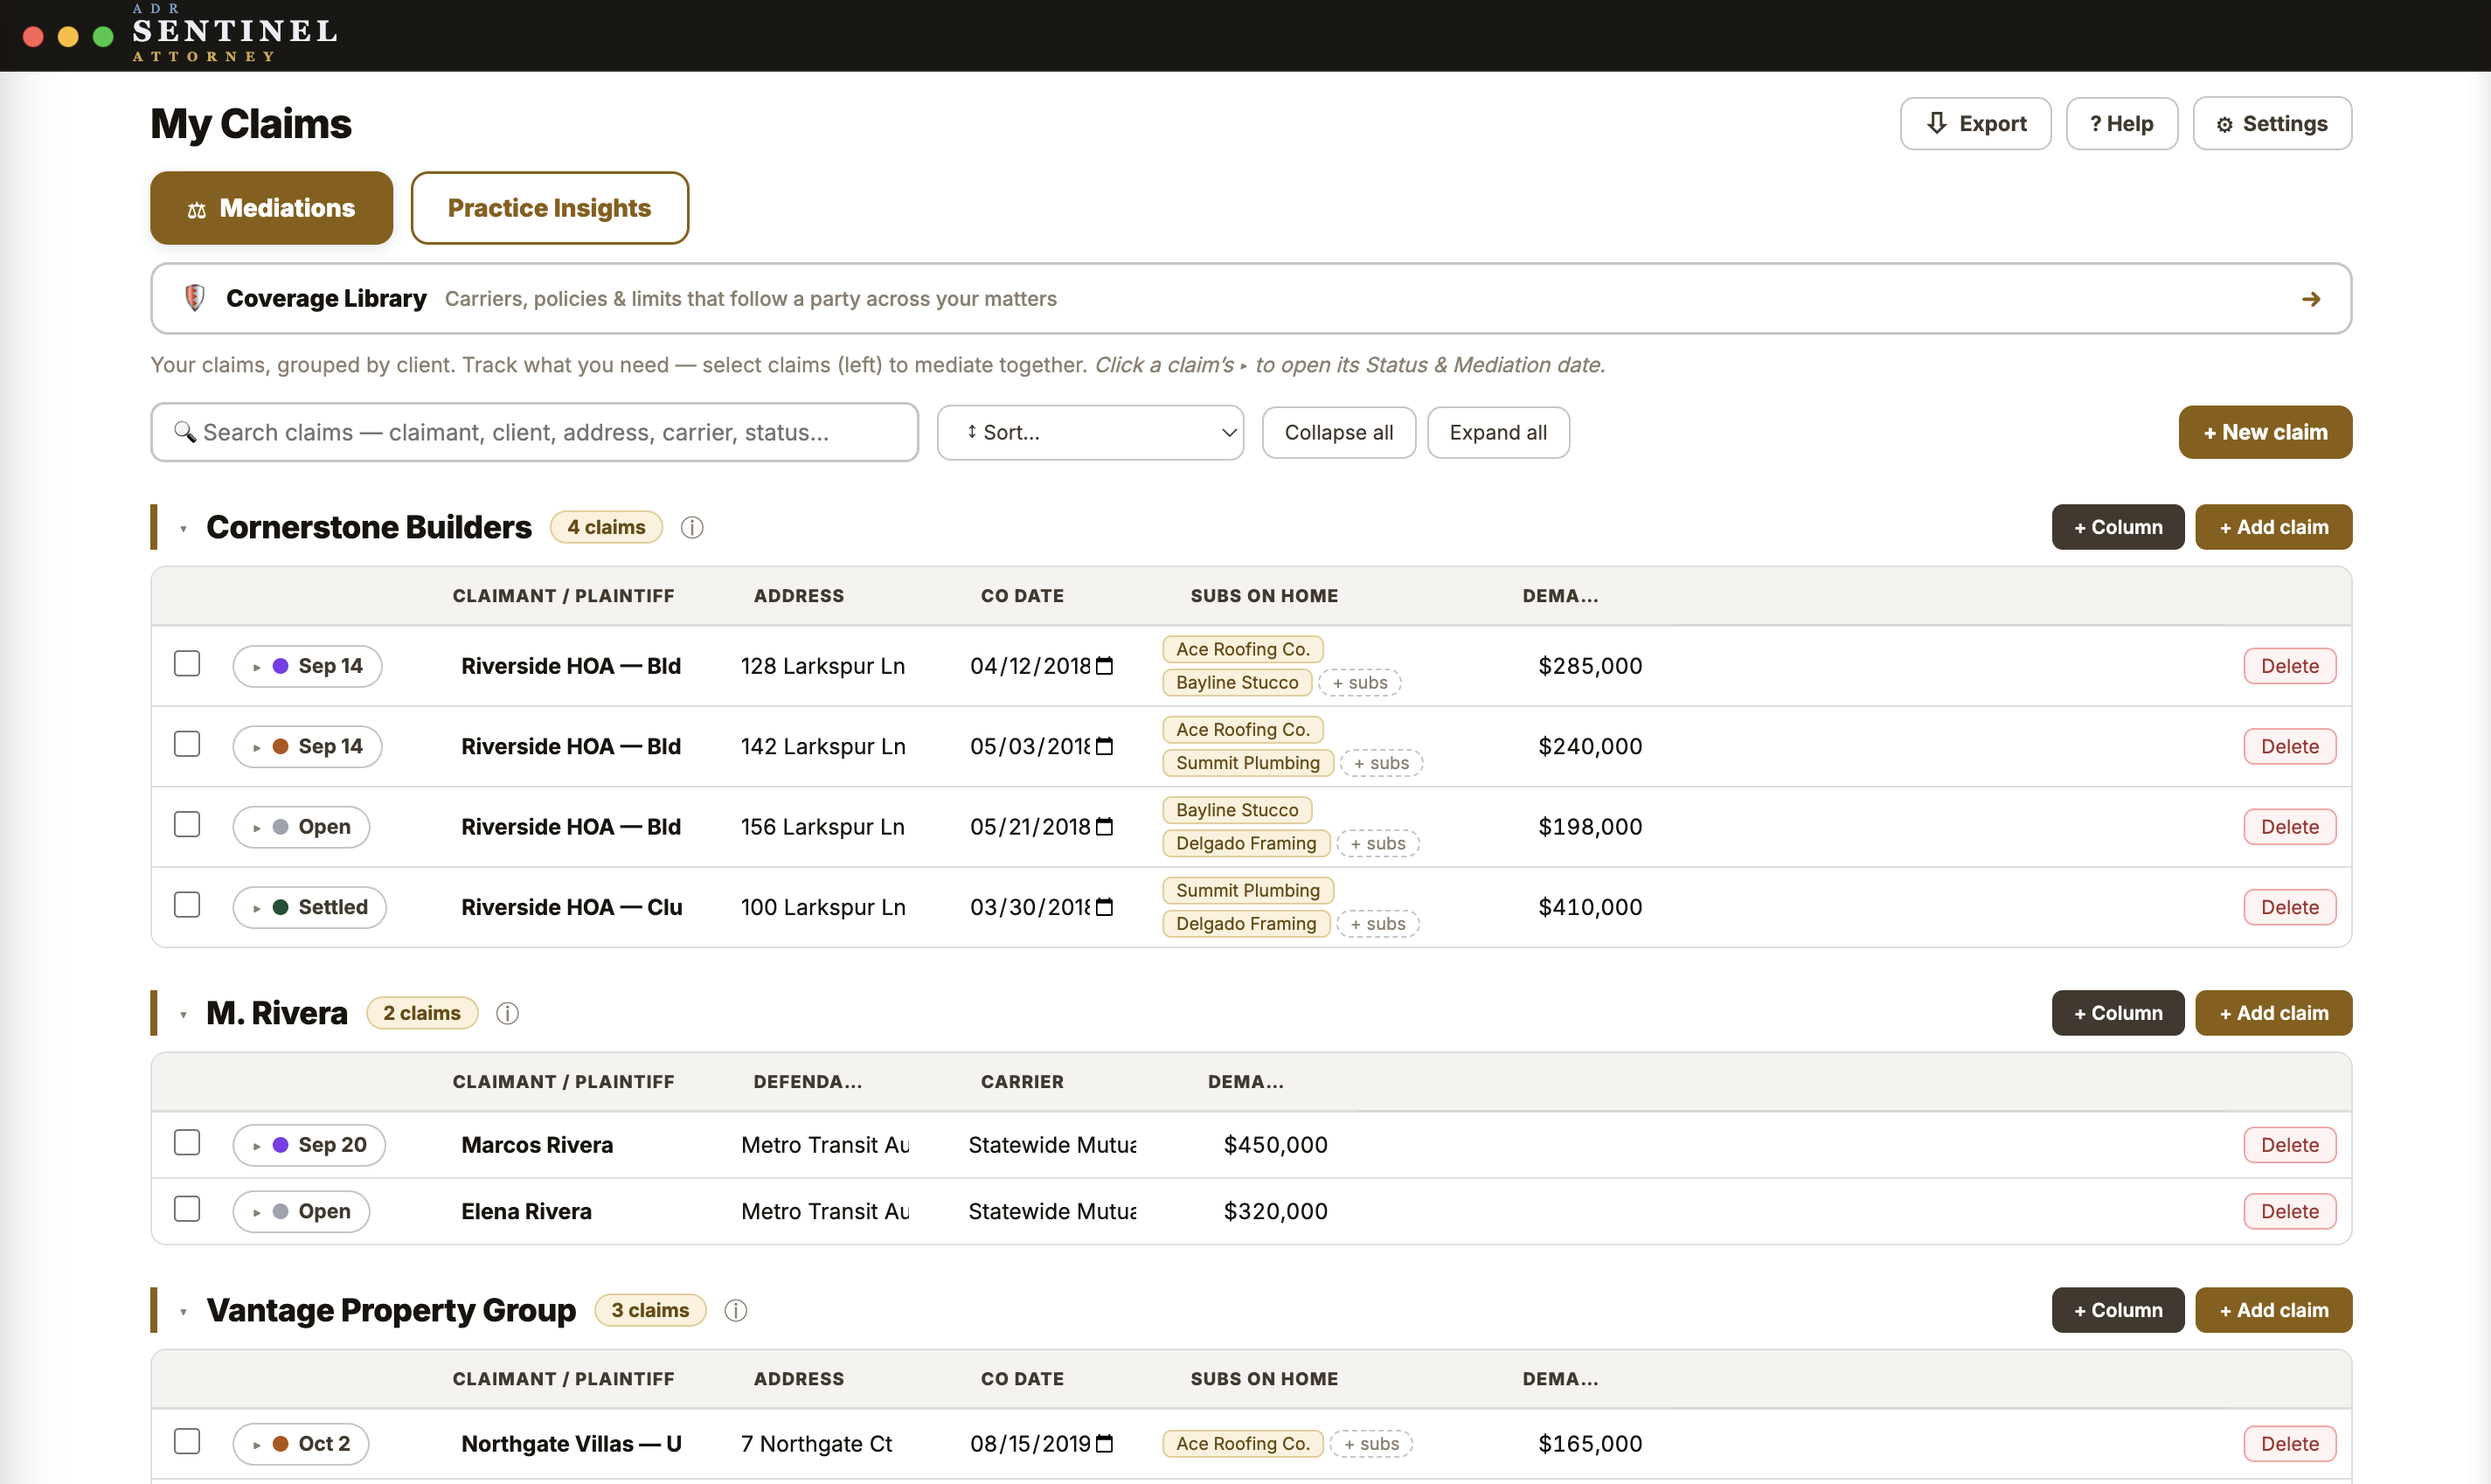Click Delgado Framing tag on 156 Larkspur Ln
2491x1484 pixels.
[1246, 843]
